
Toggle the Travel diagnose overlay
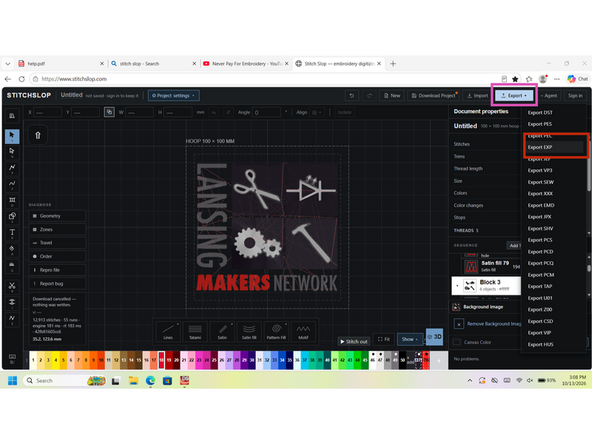click(57, 243)
